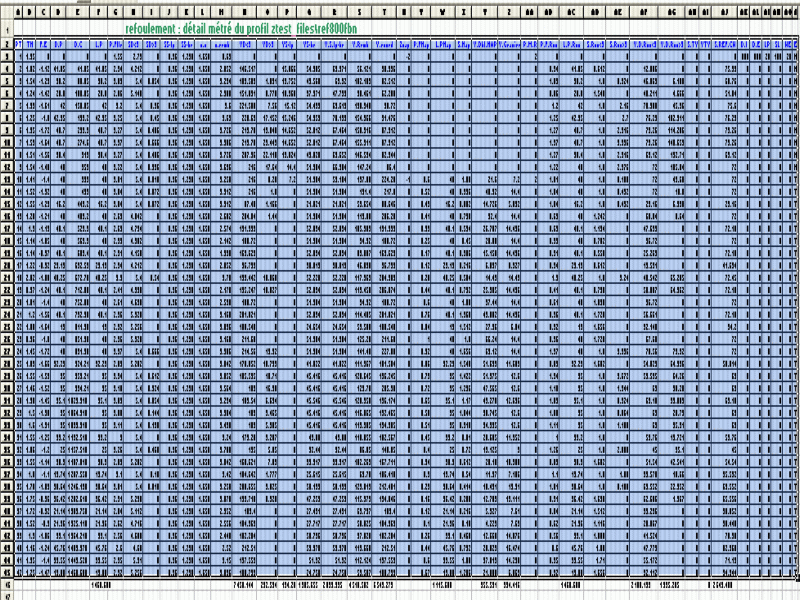Select column S header

coord(359,11)
